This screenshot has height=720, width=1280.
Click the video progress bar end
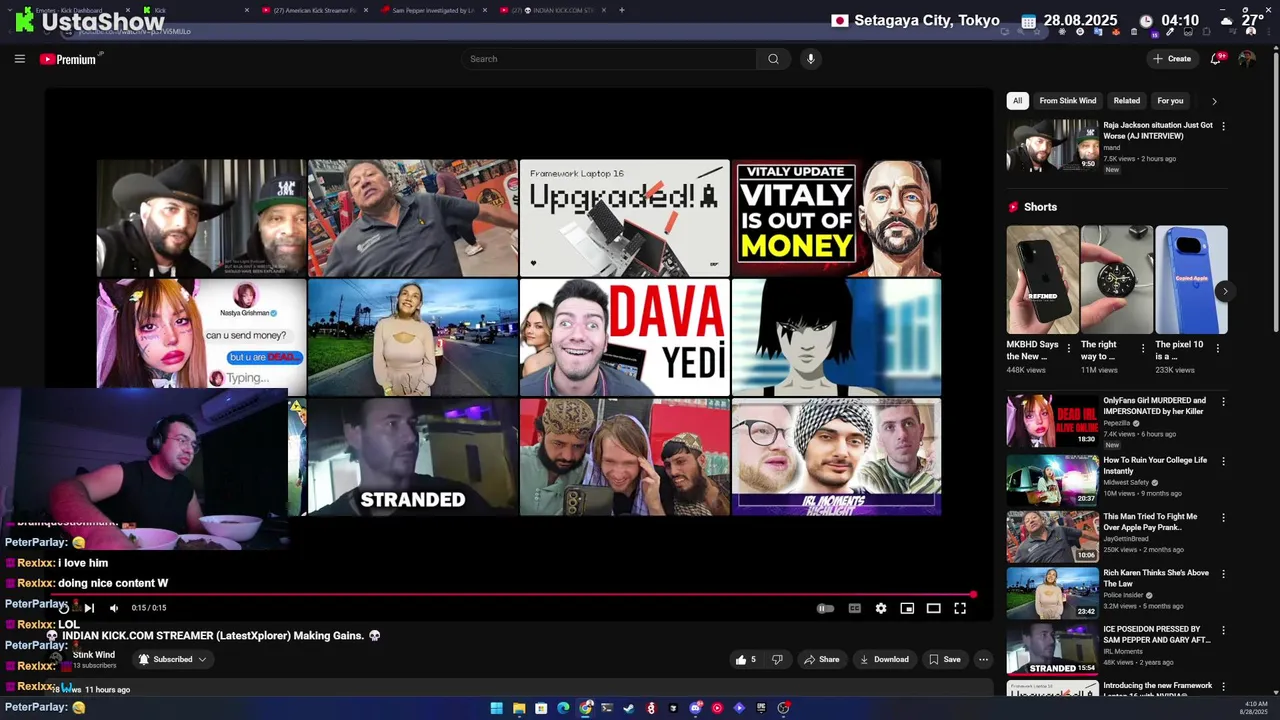coord(973,594)
